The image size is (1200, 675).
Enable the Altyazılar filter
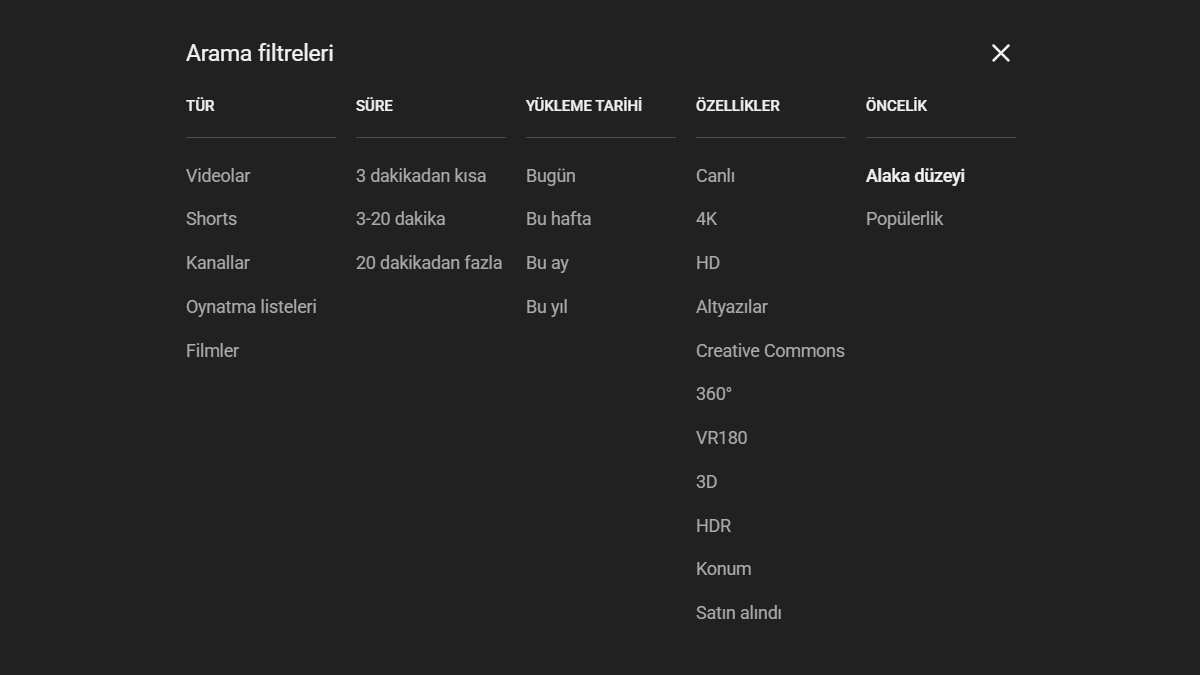coord(732,307)
